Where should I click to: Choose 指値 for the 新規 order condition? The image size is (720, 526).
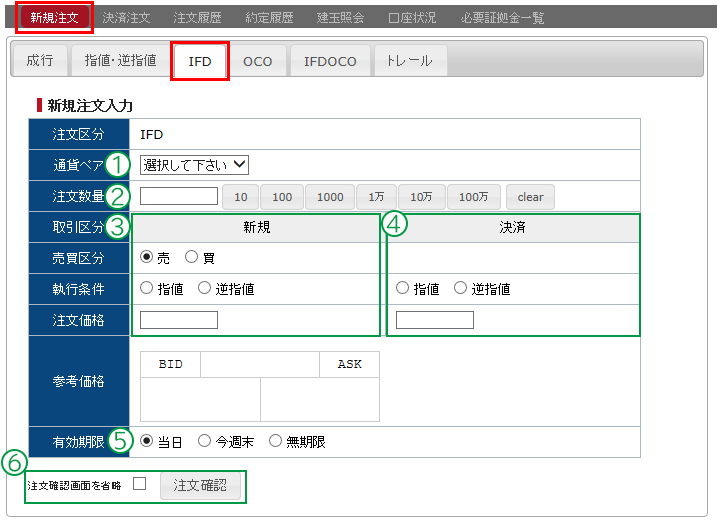click(x=146, y=288)
